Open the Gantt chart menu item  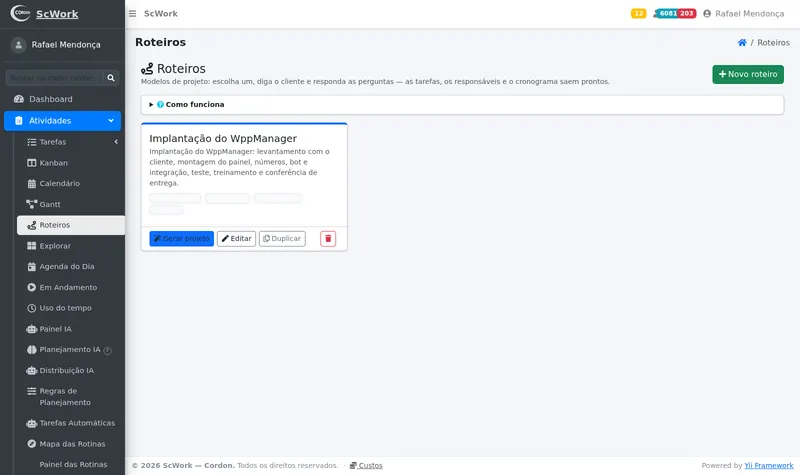click(x=71, y=204)
